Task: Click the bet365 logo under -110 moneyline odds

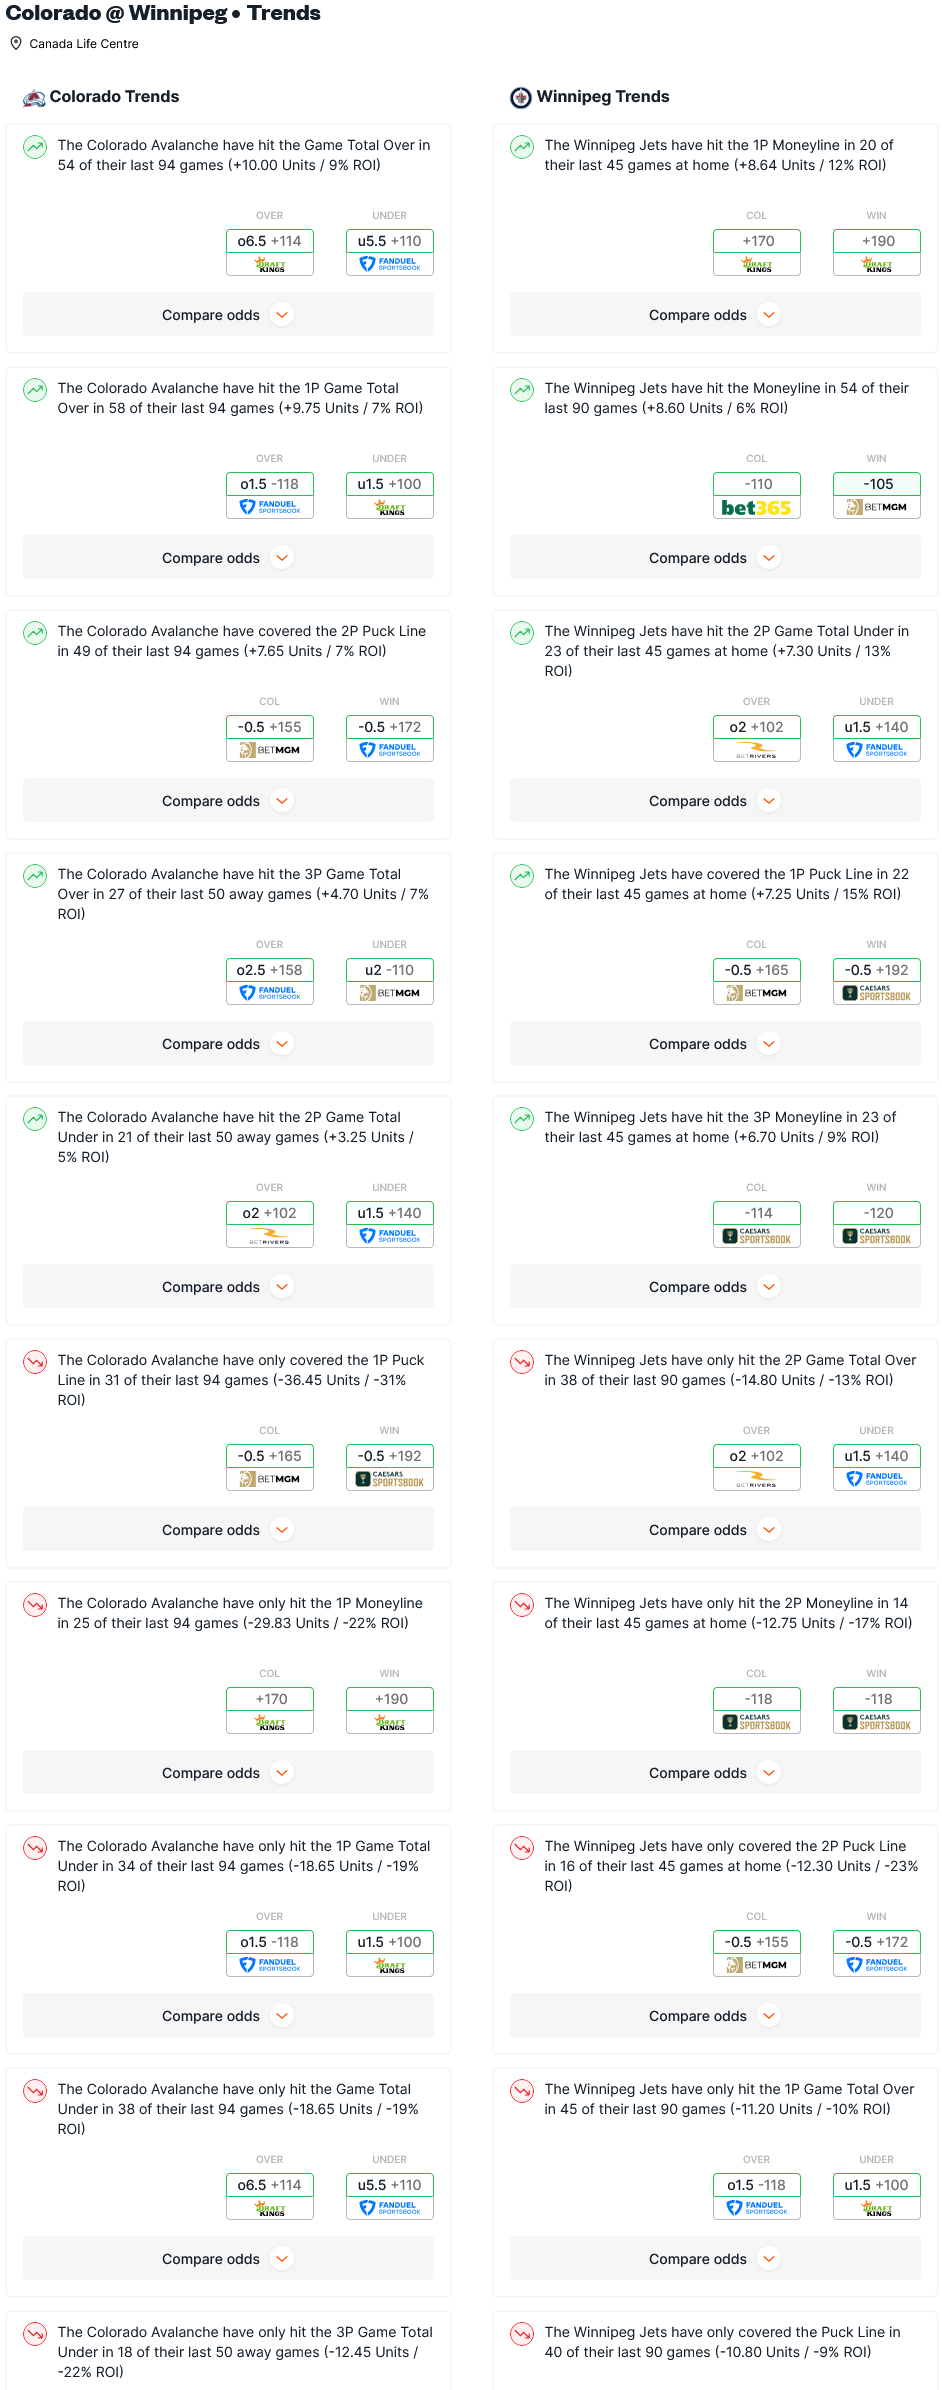Action: 757,508
